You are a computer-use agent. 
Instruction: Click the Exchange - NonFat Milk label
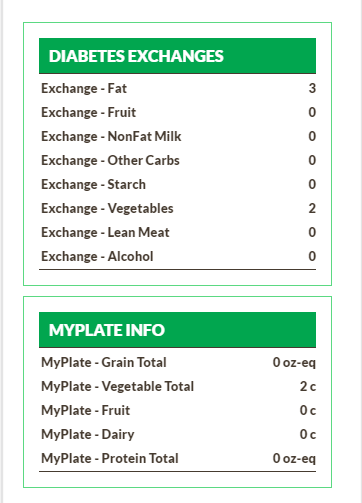[x=111, y=137]
